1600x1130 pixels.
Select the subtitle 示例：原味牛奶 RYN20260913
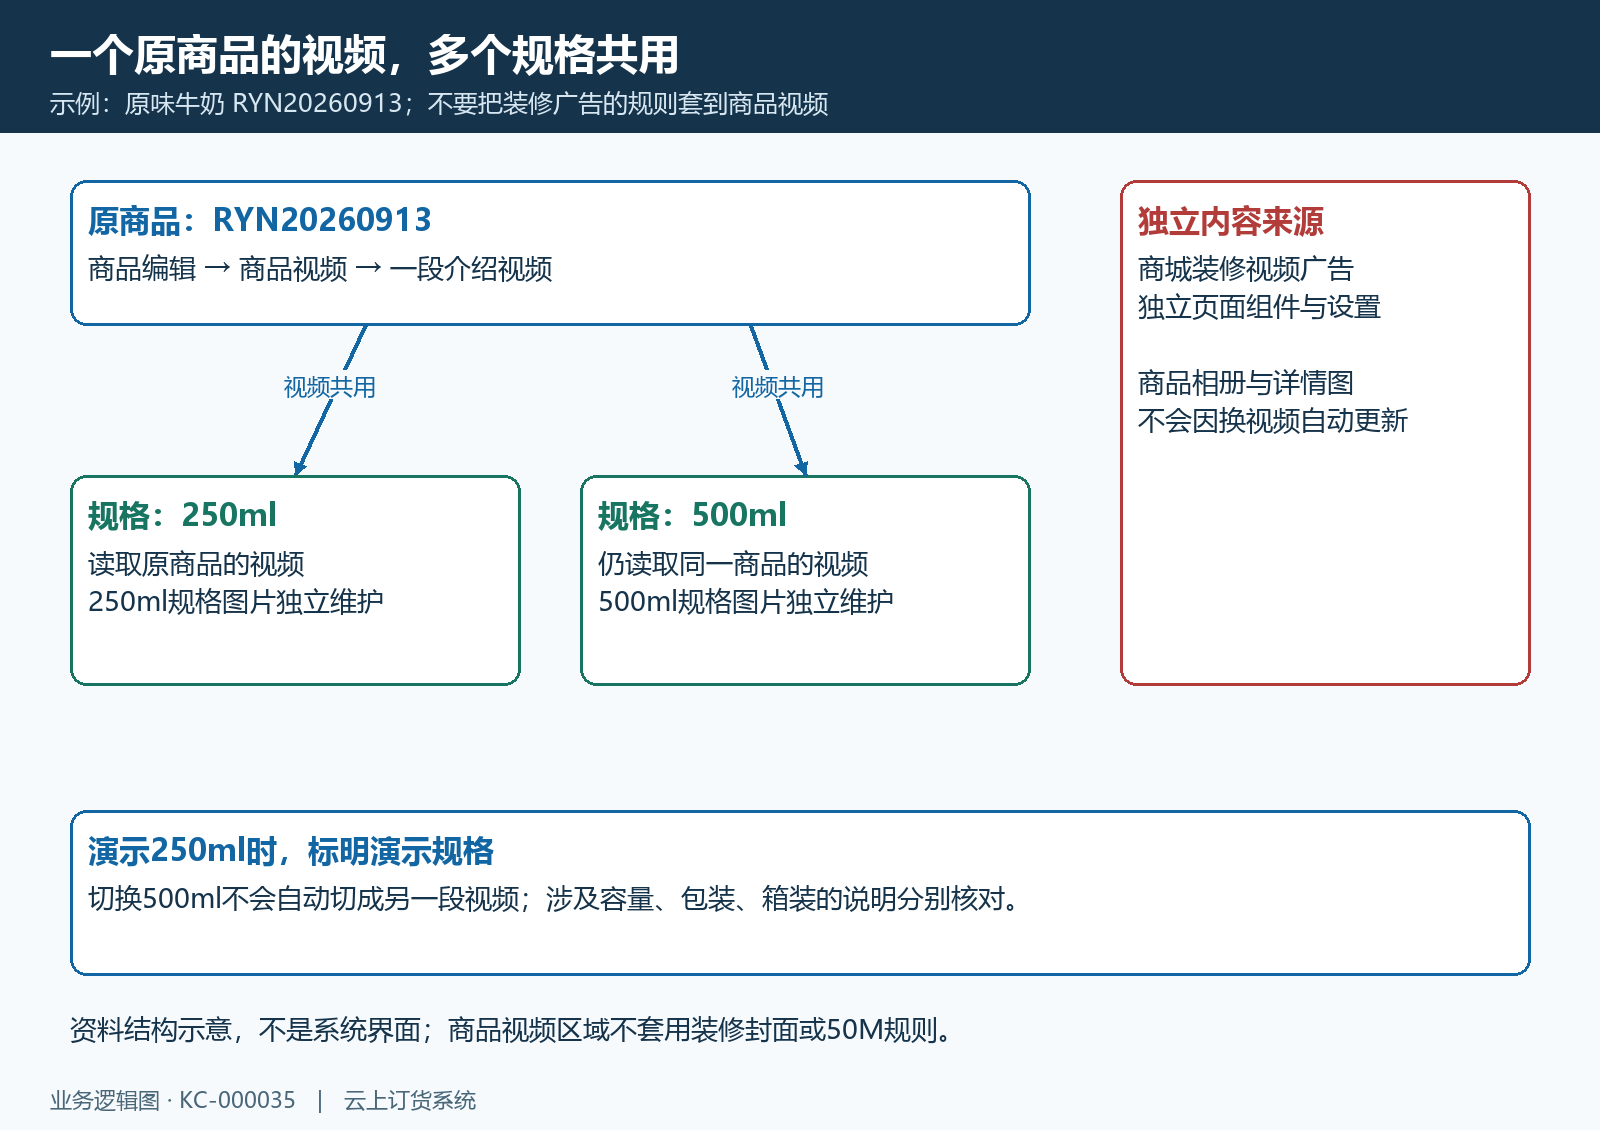pos(226,104)
